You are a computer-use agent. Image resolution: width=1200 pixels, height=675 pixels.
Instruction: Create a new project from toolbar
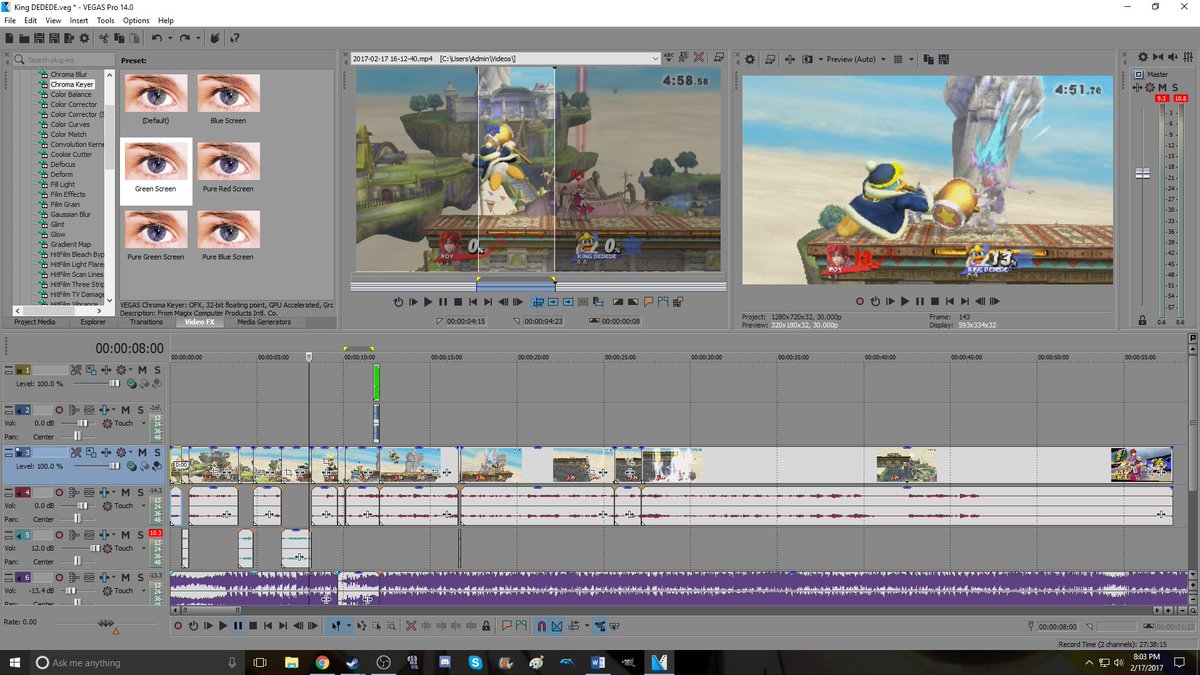click(x=10, y=38)
